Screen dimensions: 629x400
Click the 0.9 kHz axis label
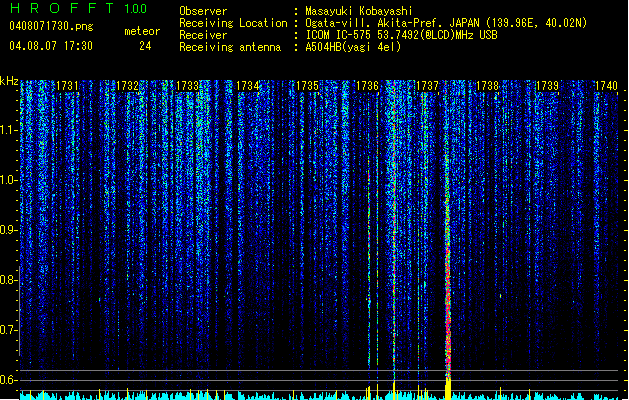[x=8, y=230]
